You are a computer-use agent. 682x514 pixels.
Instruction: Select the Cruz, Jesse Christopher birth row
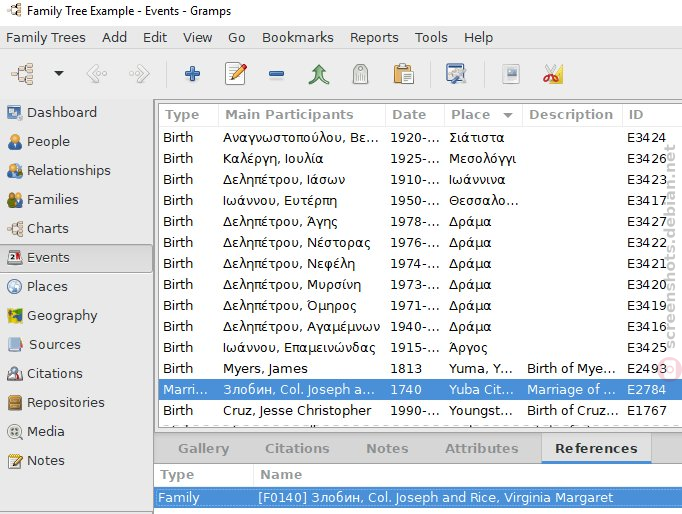pyautogui.click(x=420, y=411)
